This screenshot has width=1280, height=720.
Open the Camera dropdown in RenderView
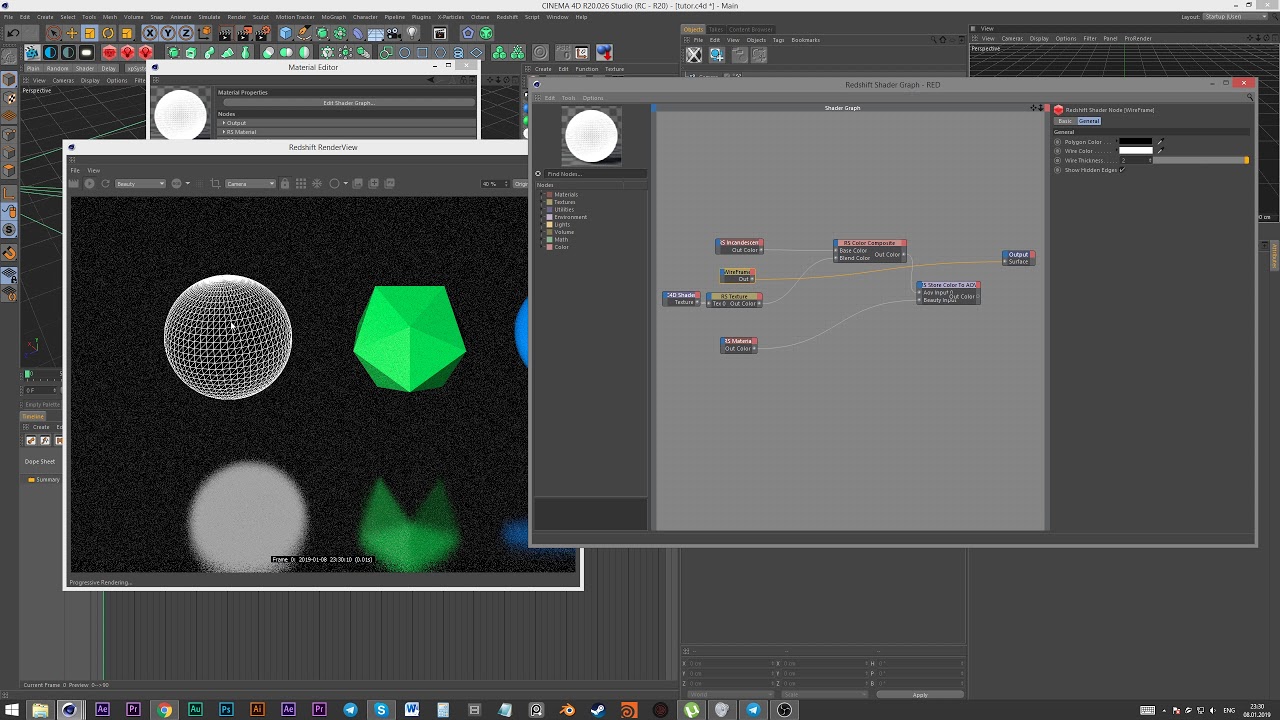[250, 184]
